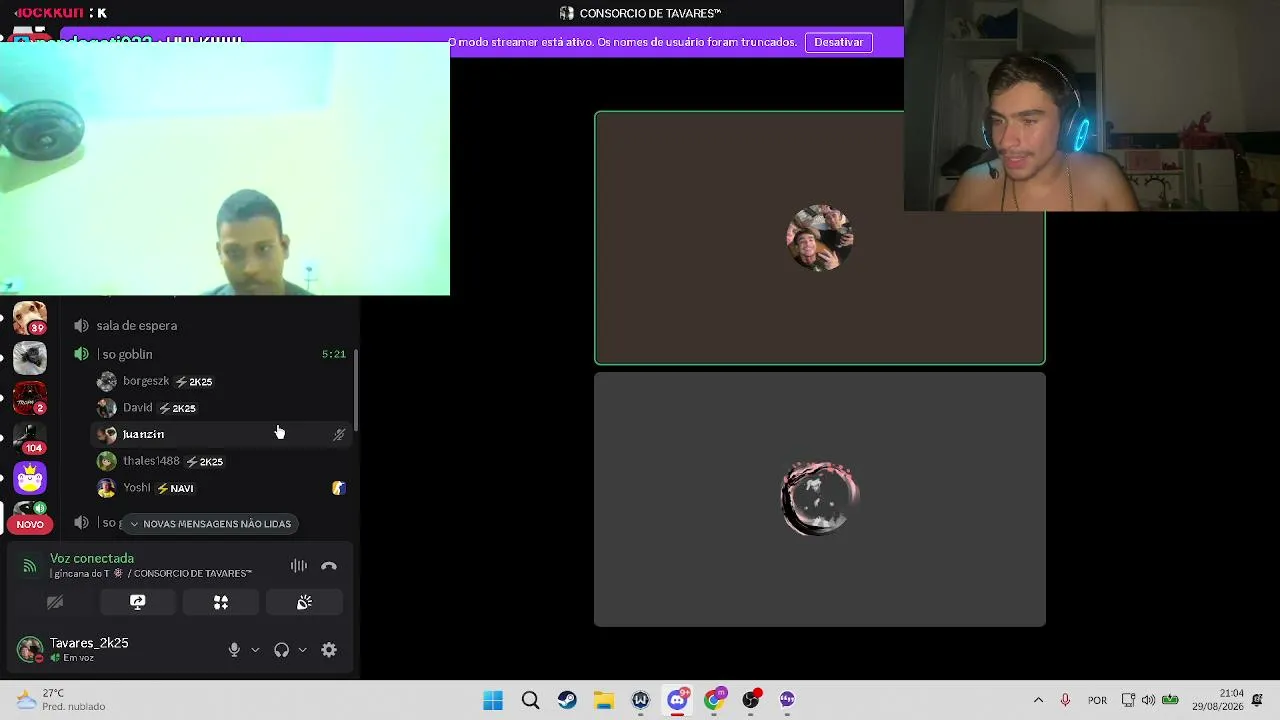
Task: Click the microphone tray icon
Action: (x=1066, y=700)
